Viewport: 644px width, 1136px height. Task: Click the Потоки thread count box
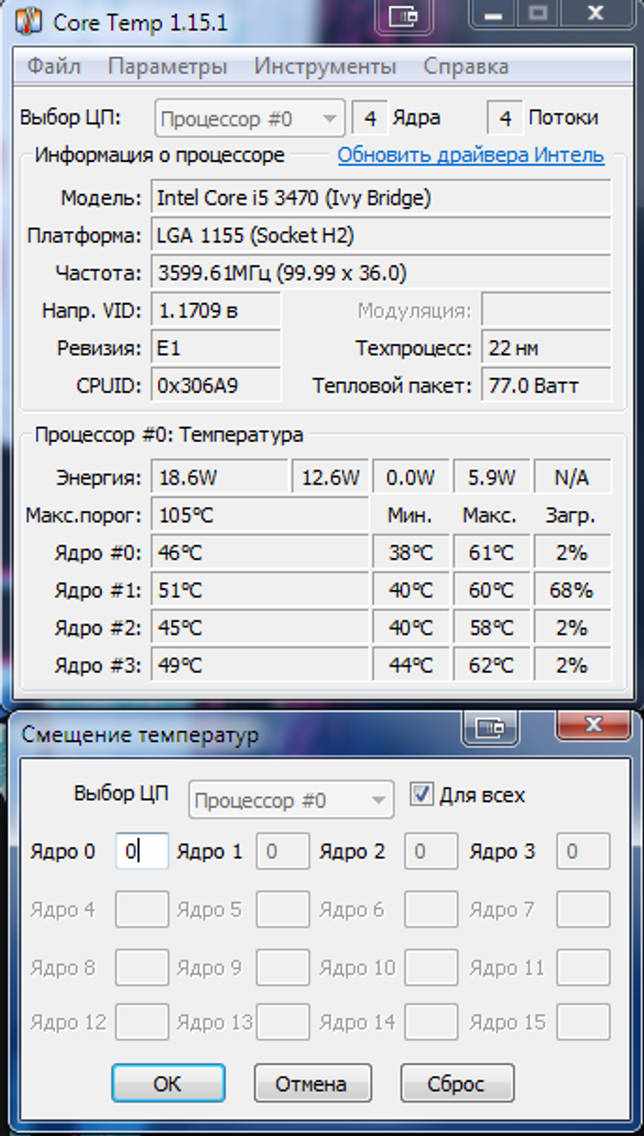[505, 117]
